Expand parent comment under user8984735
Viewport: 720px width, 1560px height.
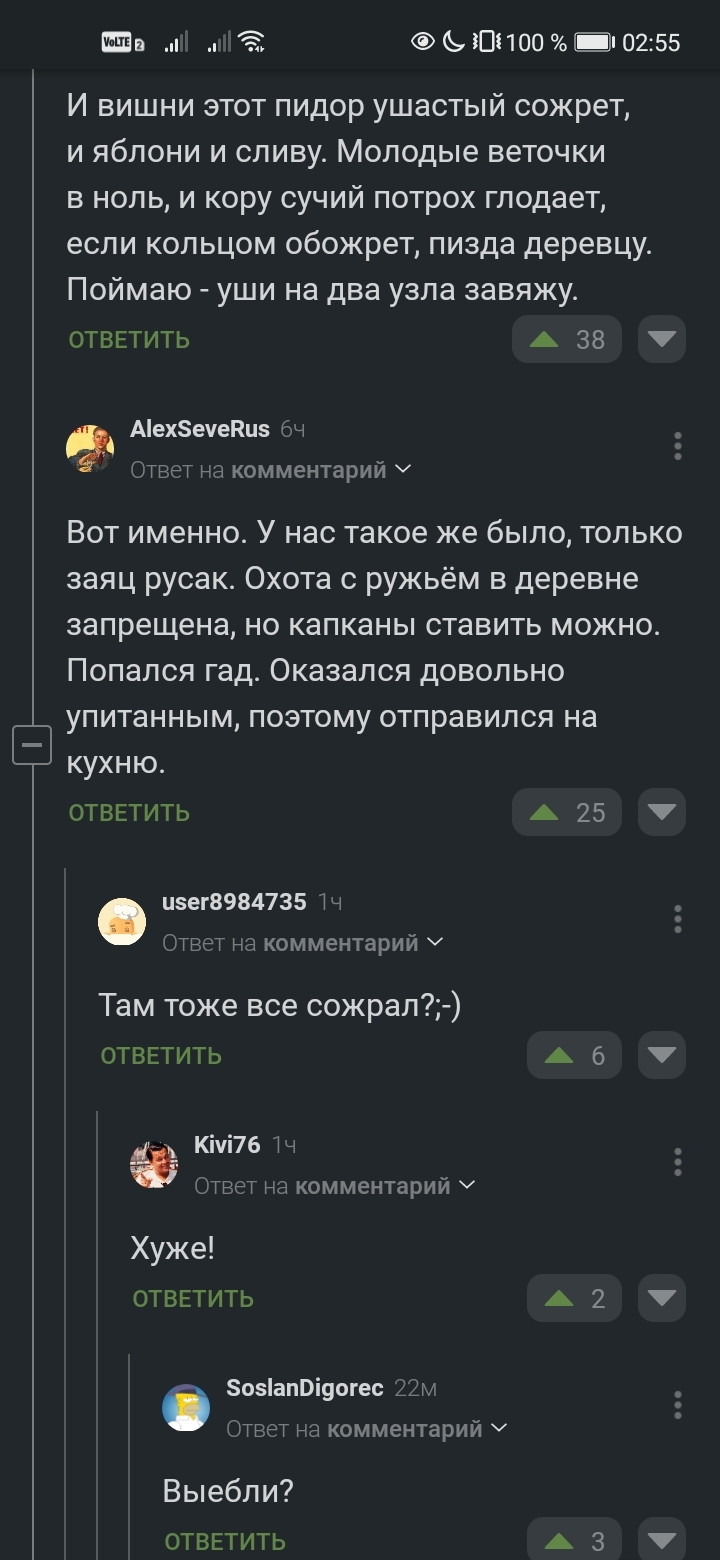tap(303, 943)
